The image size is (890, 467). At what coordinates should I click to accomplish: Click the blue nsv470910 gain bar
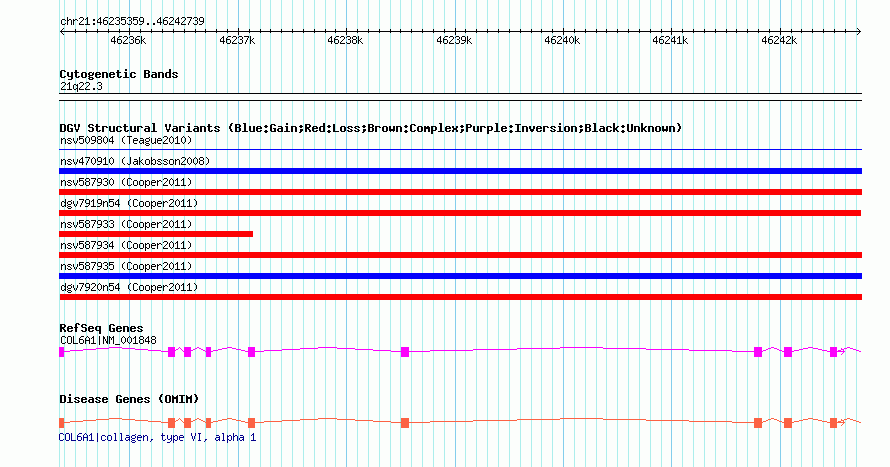click(x=460, y=171)
